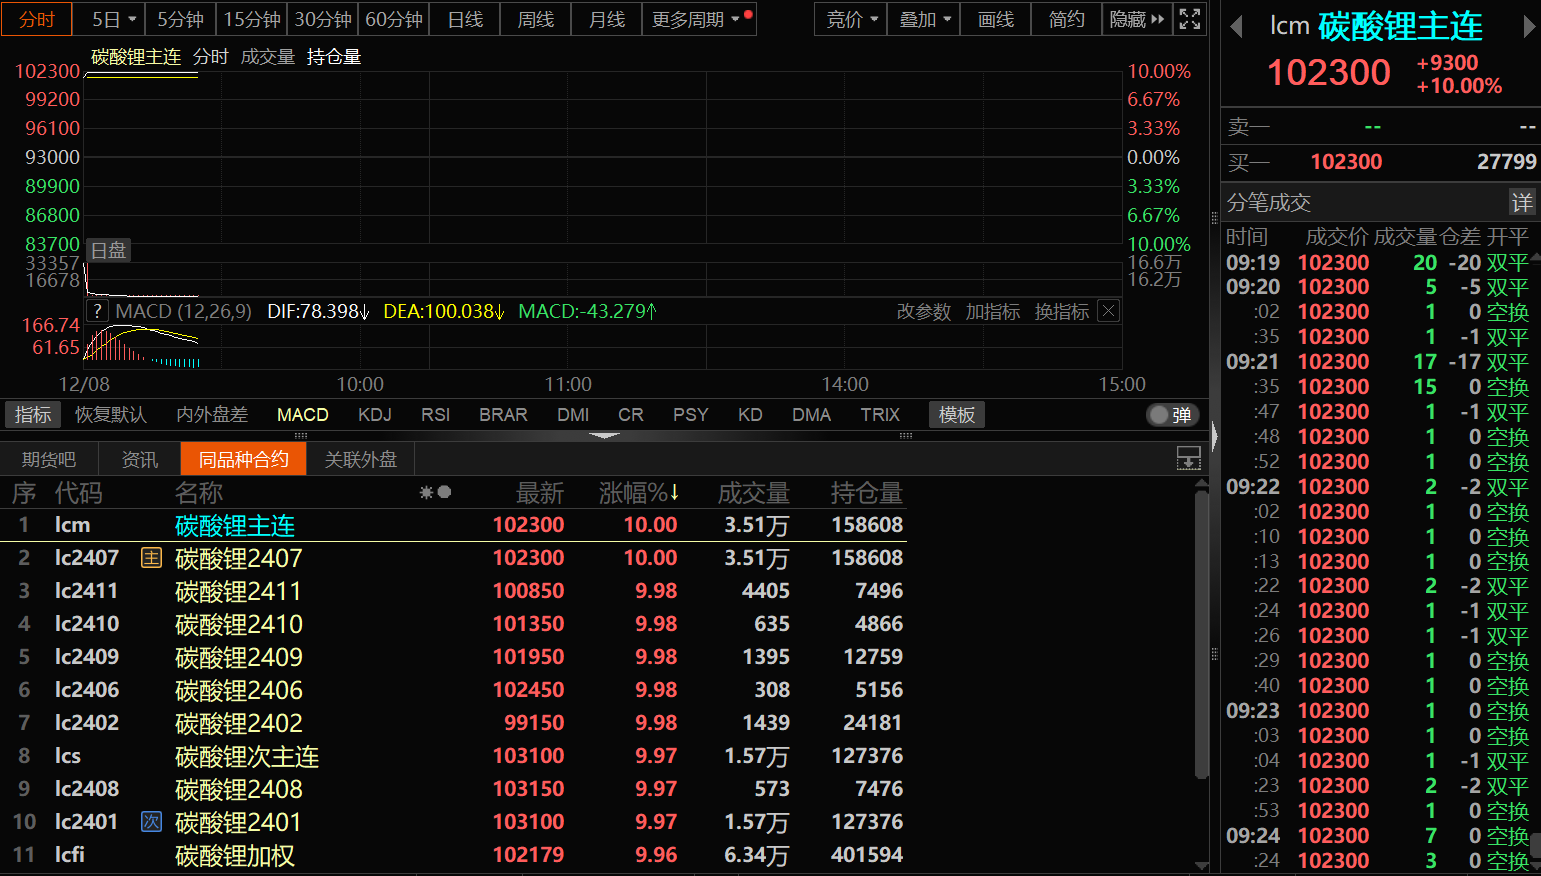Switch to 关联外盘 tab
1541x876 pixels.
tap(361, 459)
